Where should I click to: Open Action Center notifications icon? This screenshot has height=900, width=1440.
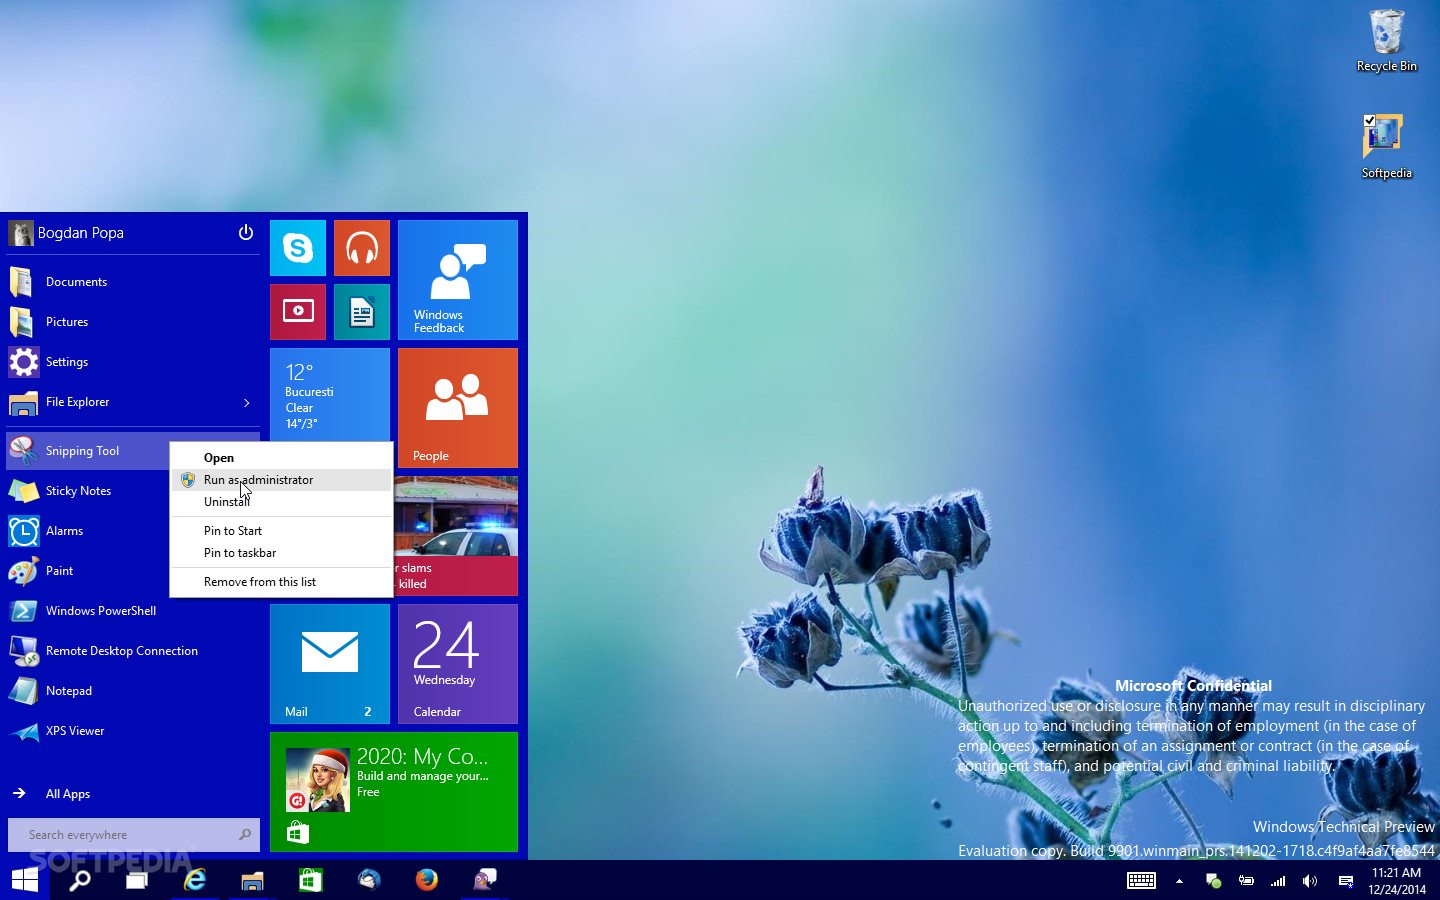1346,881
